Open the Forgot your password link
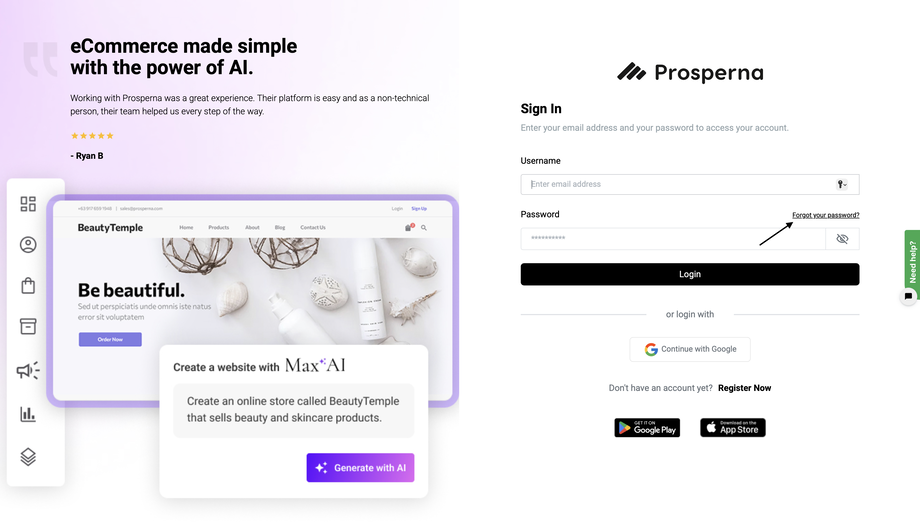This screenshot has height=522, width=920. tap(826, 215)
